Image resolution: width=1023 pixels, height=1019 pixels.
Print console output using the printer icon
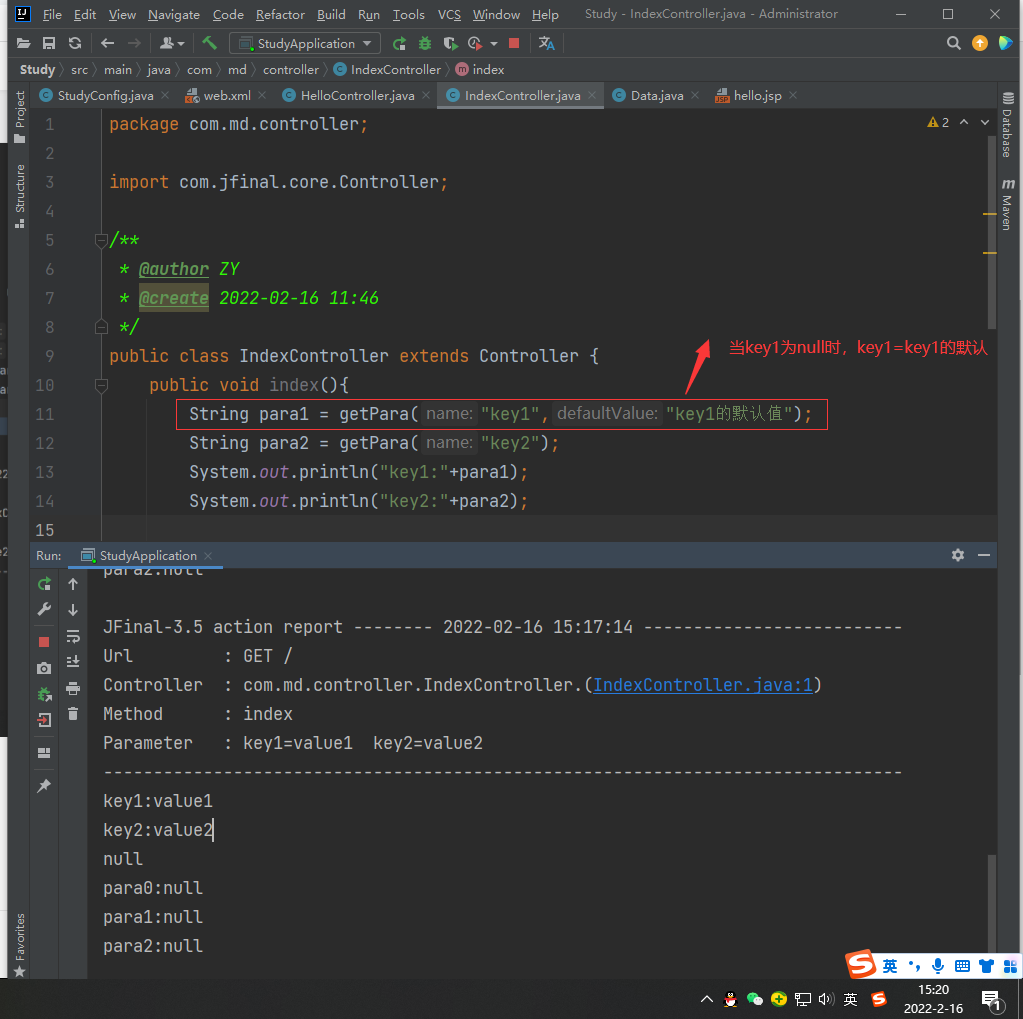click(73, 688)
